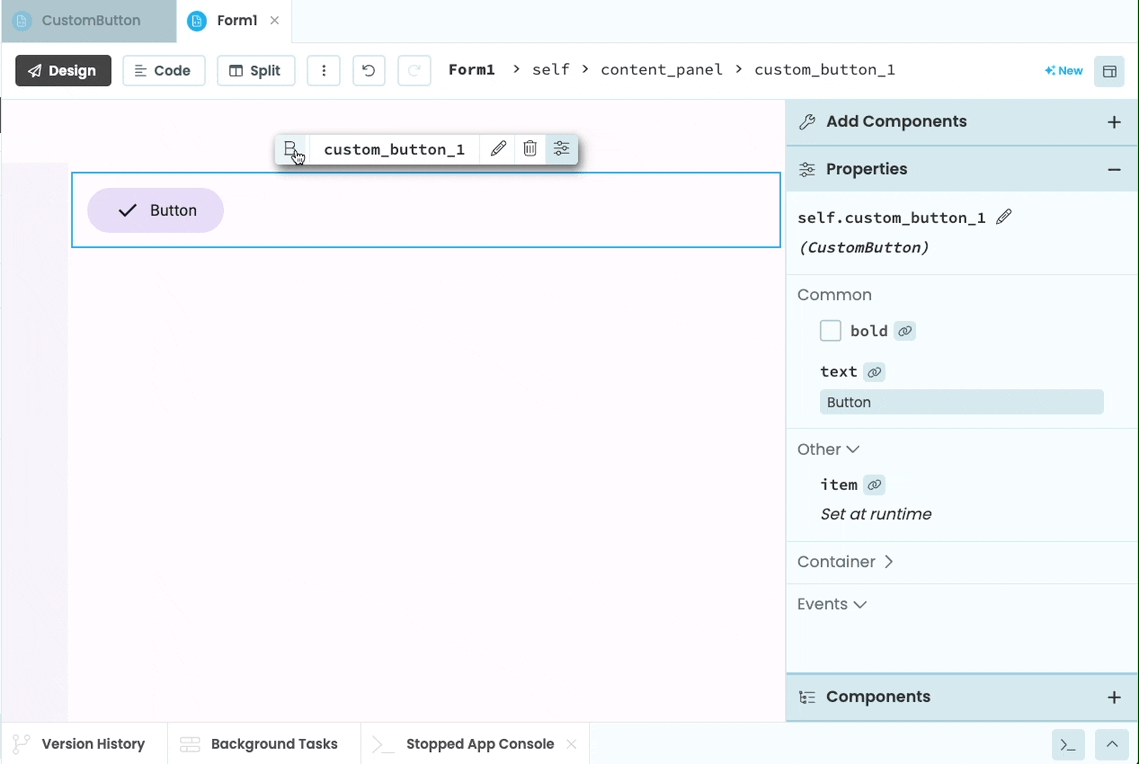This screenshot has width=1139, height=764.
Task: Expand the Container section
Action: (x=845, y=562)
